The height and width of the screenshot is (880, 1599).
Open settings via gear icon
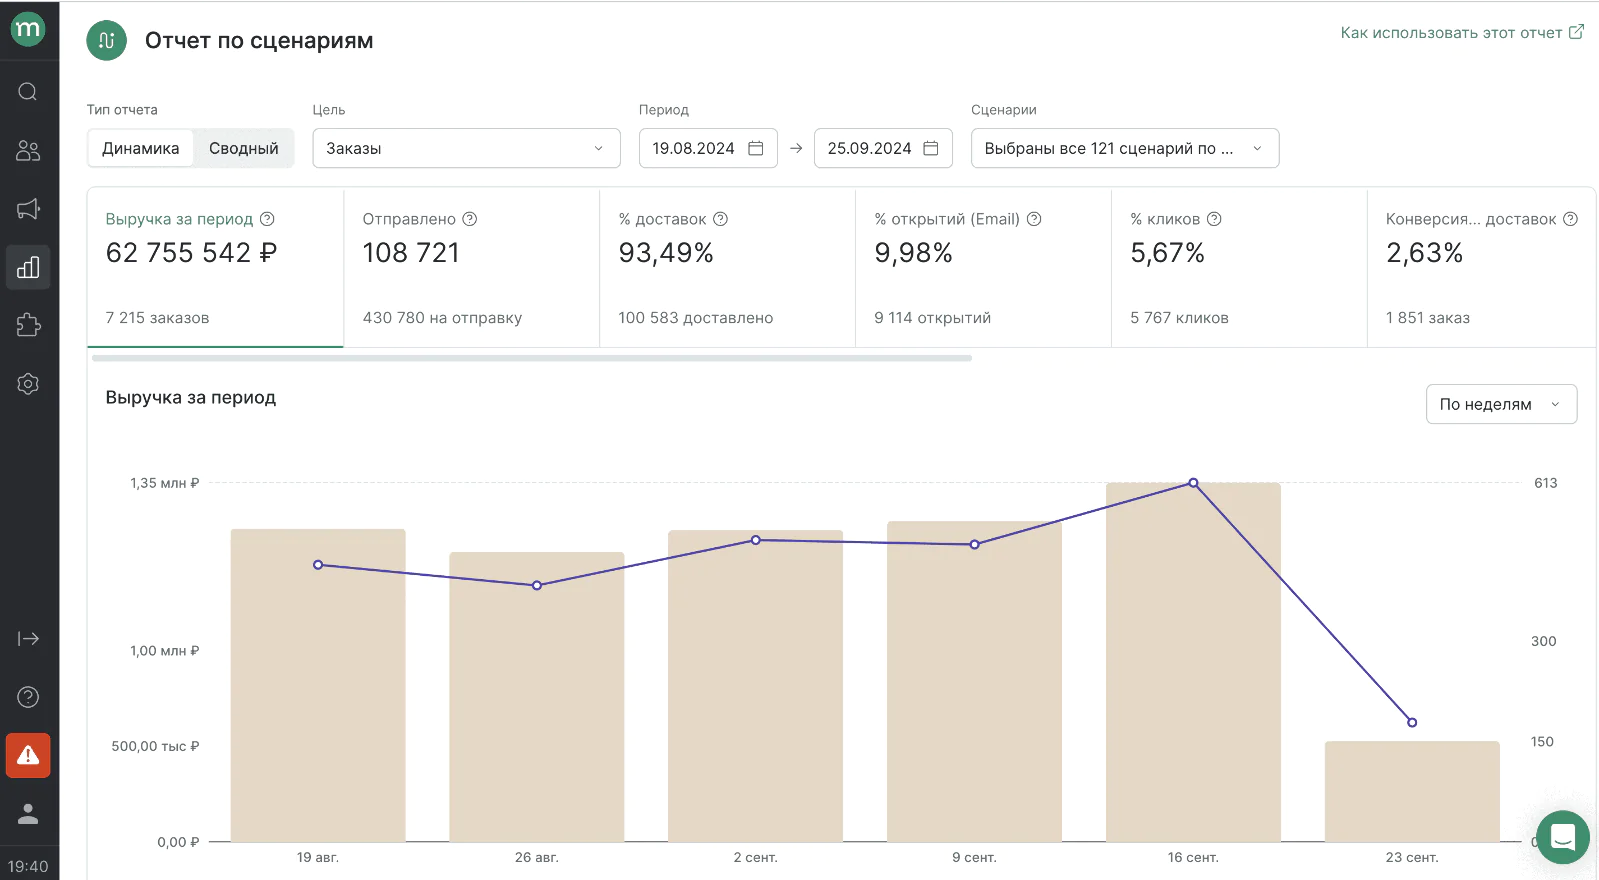28,384
